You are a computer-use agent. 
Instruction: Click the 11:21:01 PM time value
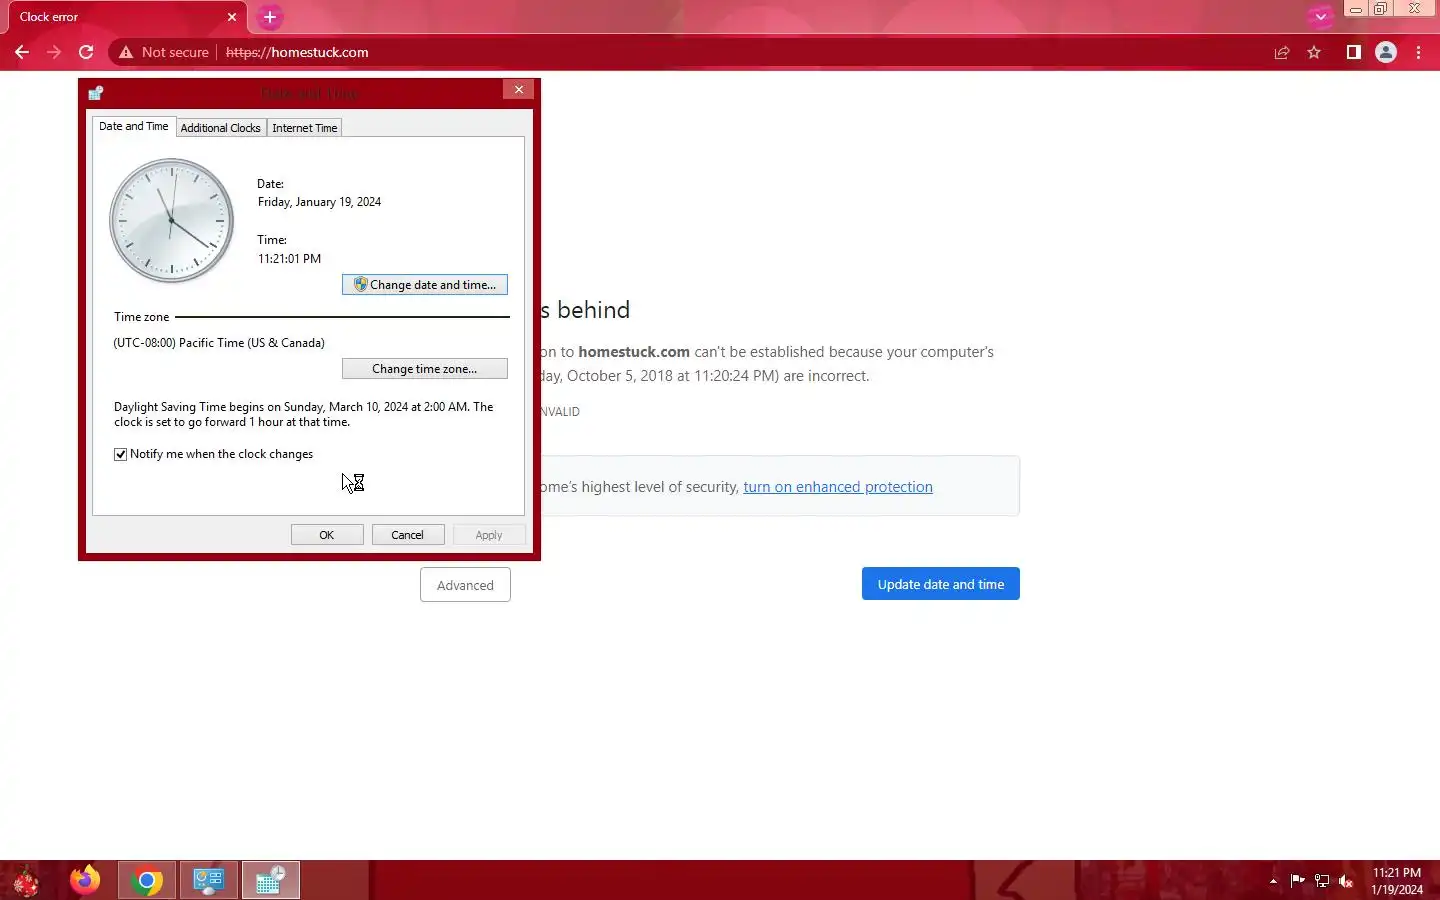289,259
